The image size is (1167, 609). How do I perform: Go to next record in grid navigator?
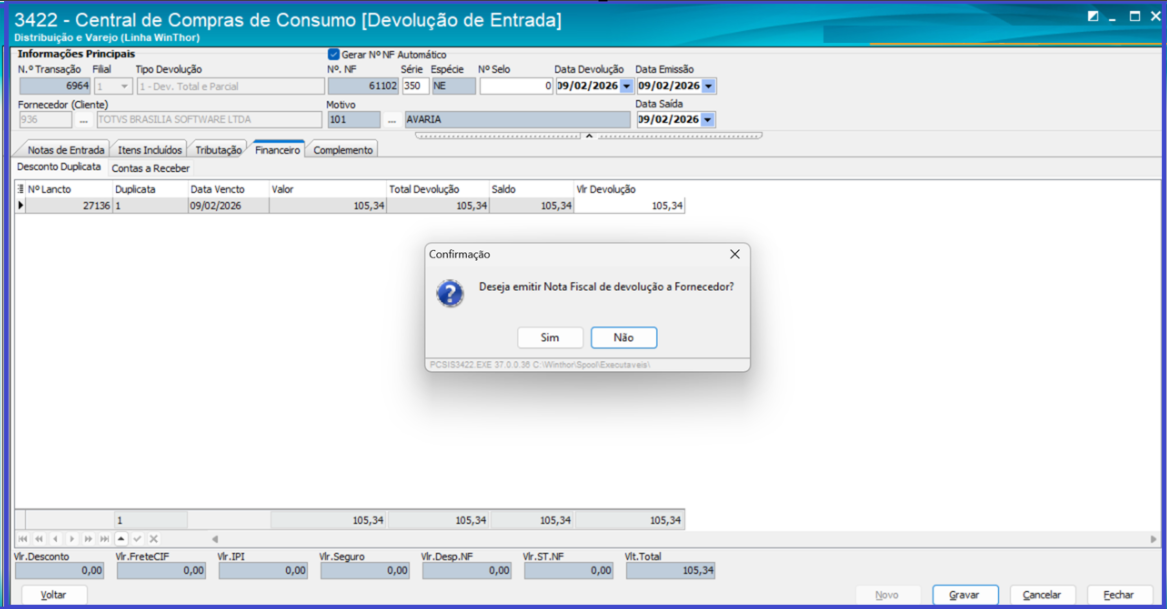pos(72,538)
